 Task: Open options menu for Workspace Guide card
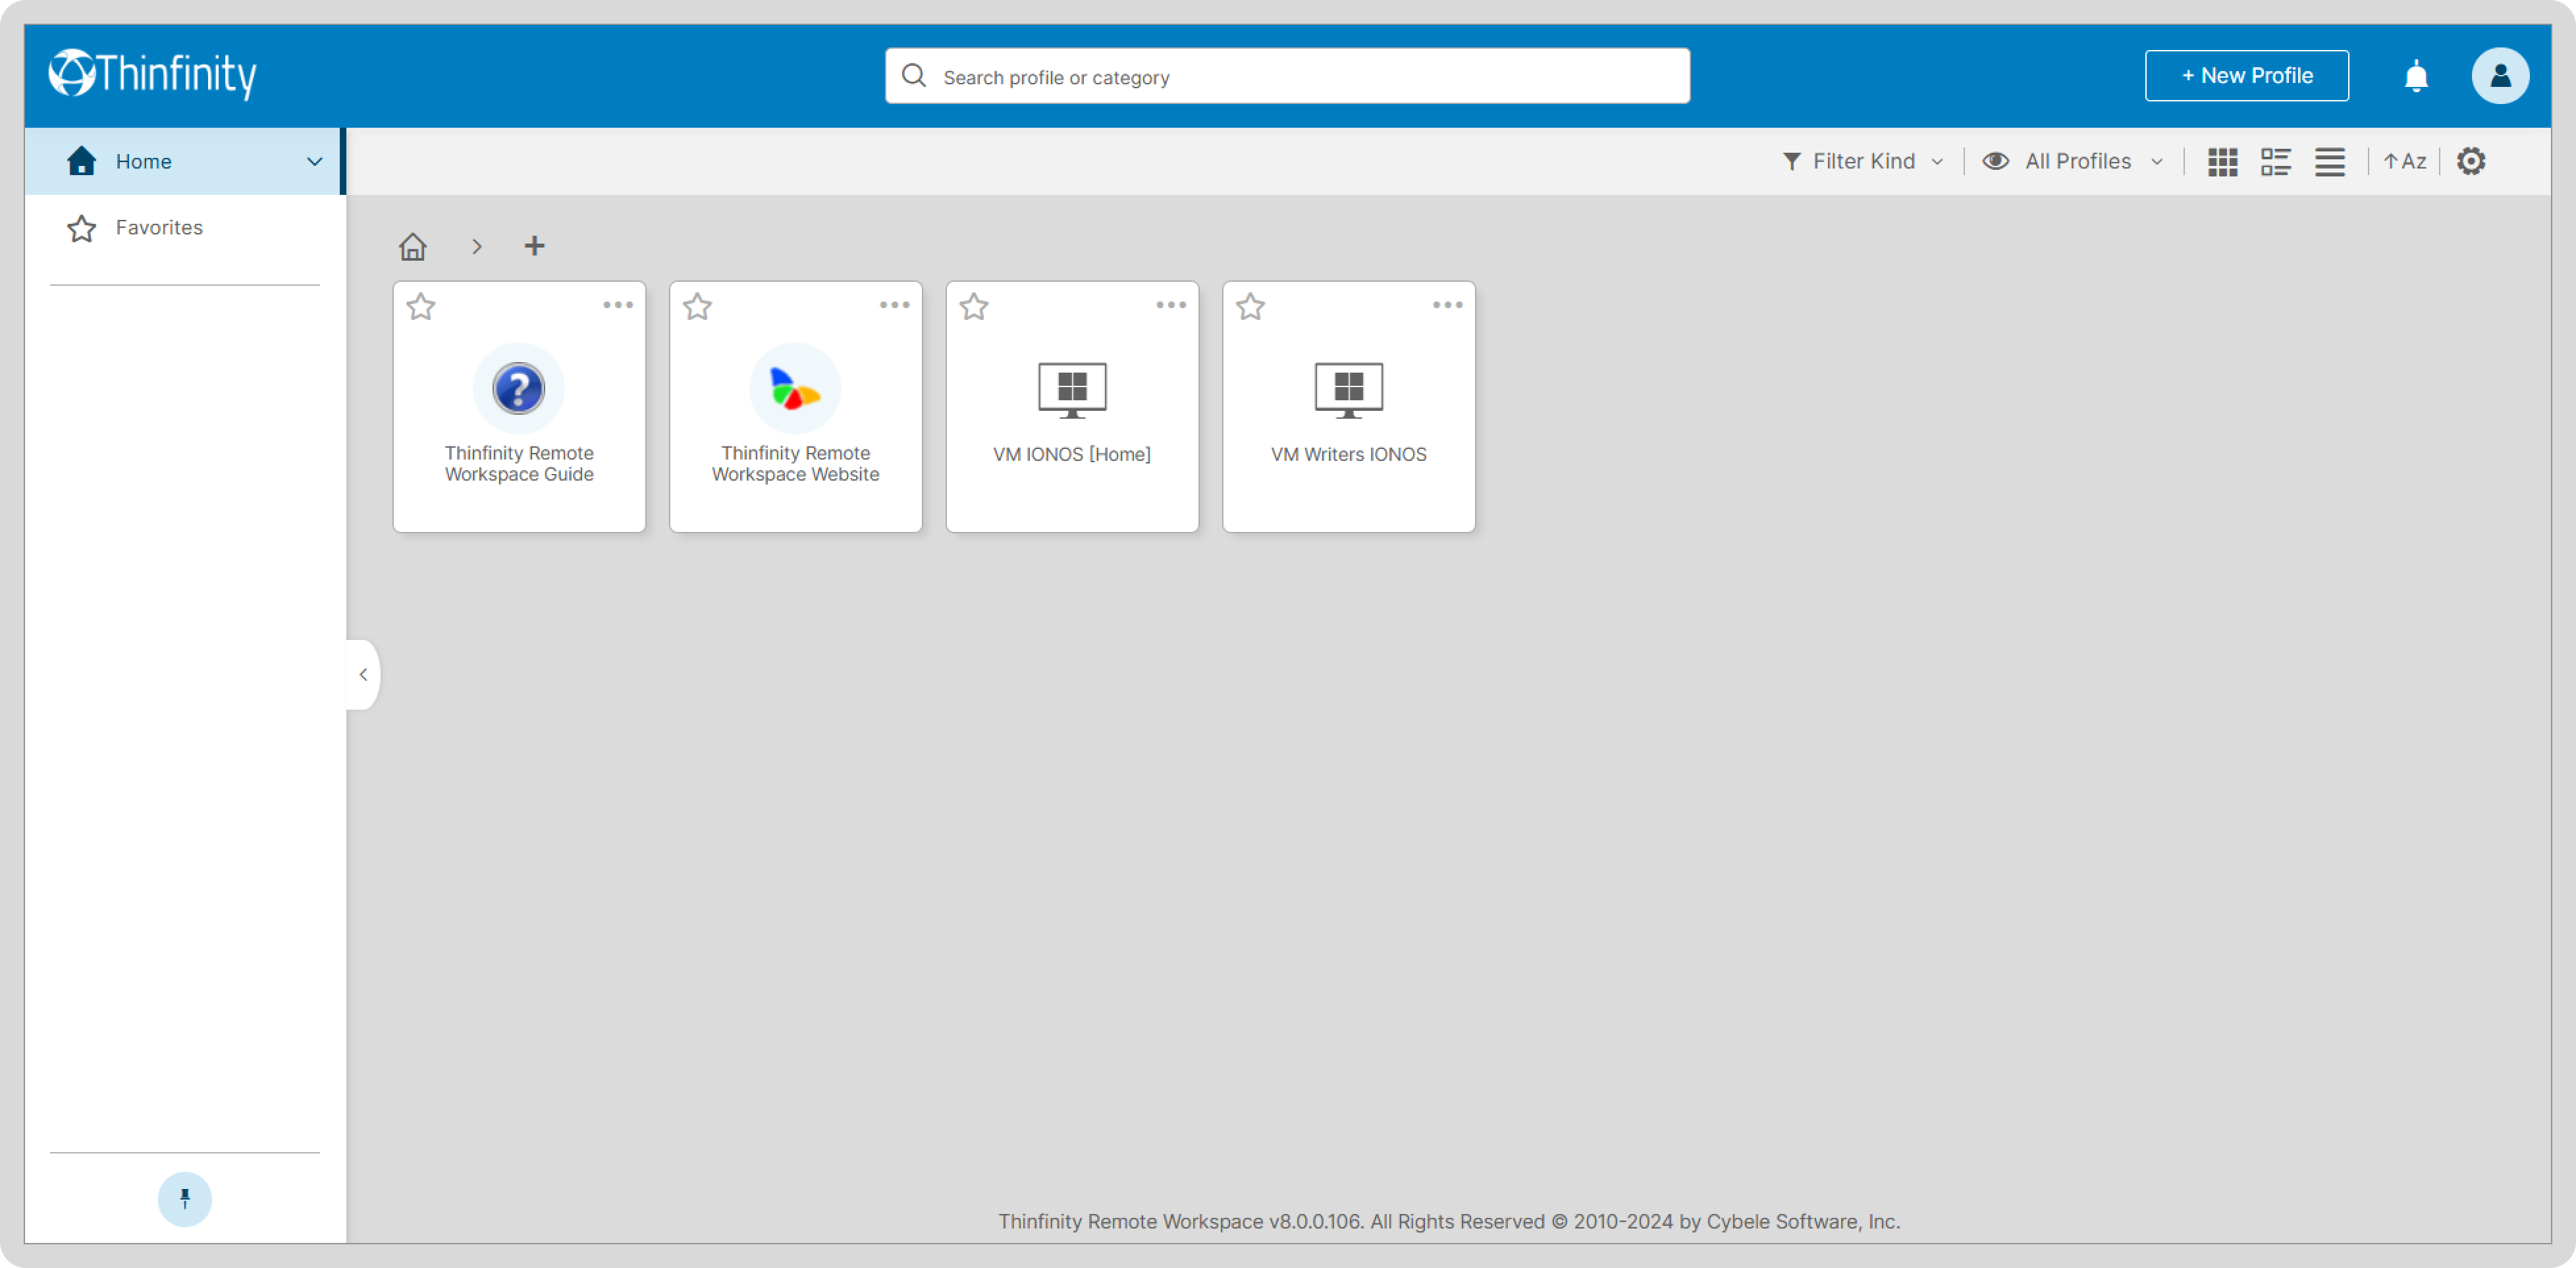pos(618,305)
